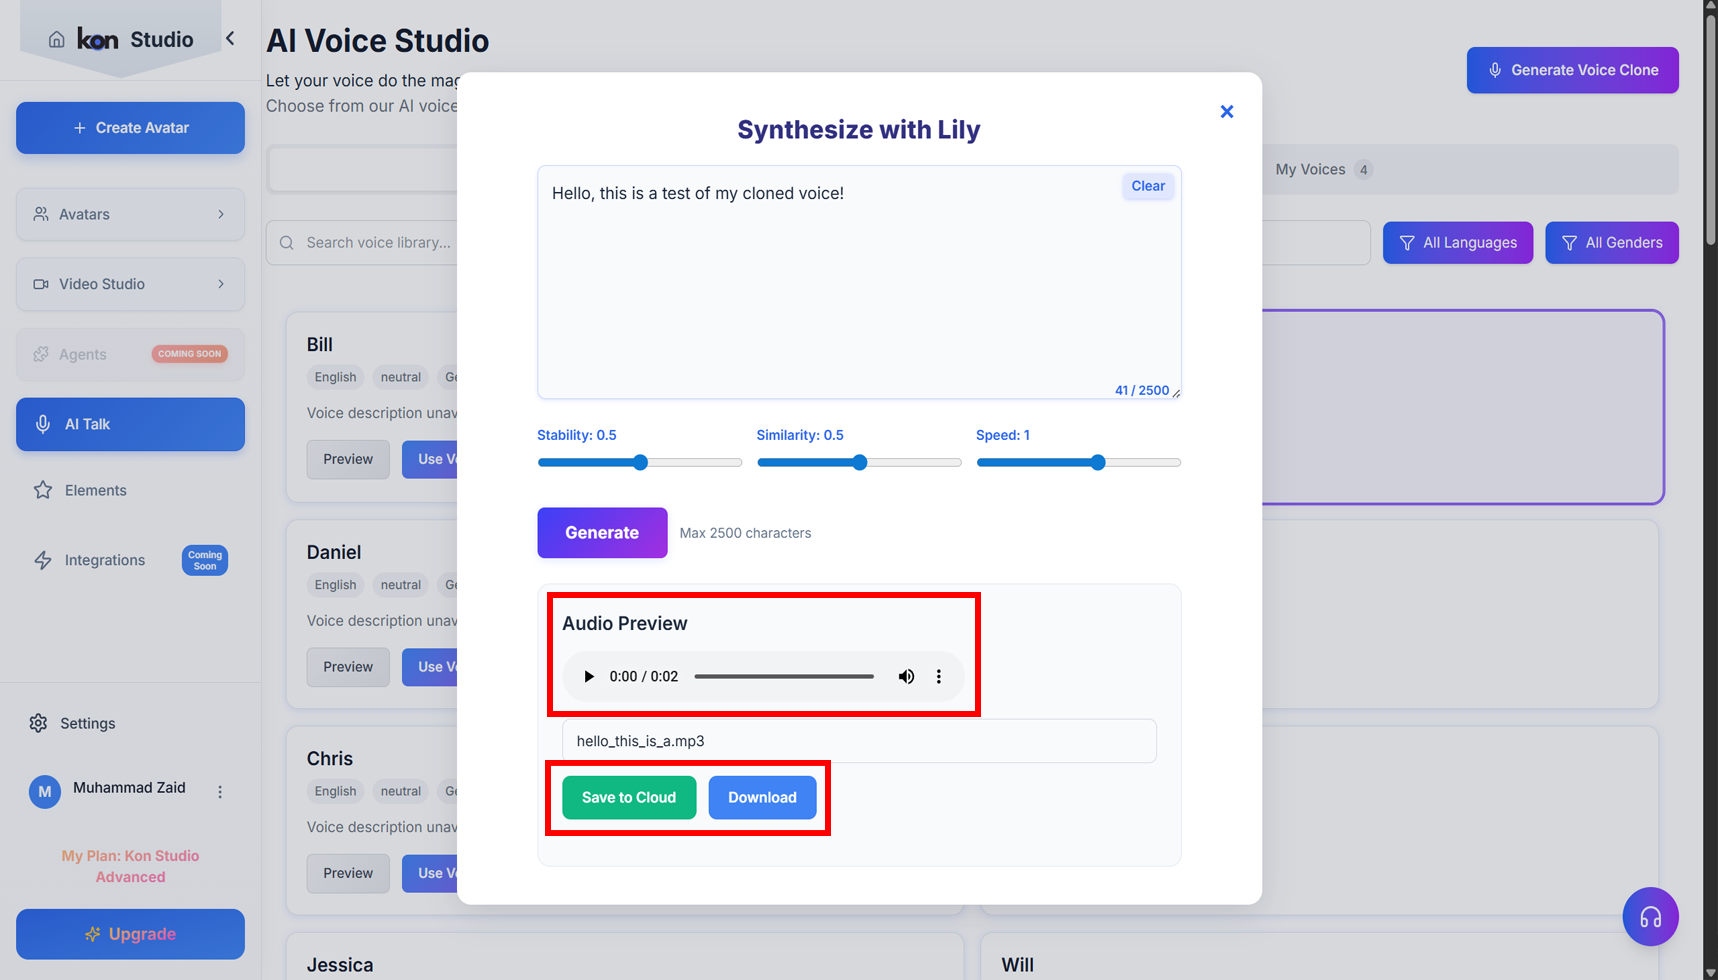Open audio player three-dot options menu
The height and width of the screenshot is (980, 1718).
pos(938,677)
